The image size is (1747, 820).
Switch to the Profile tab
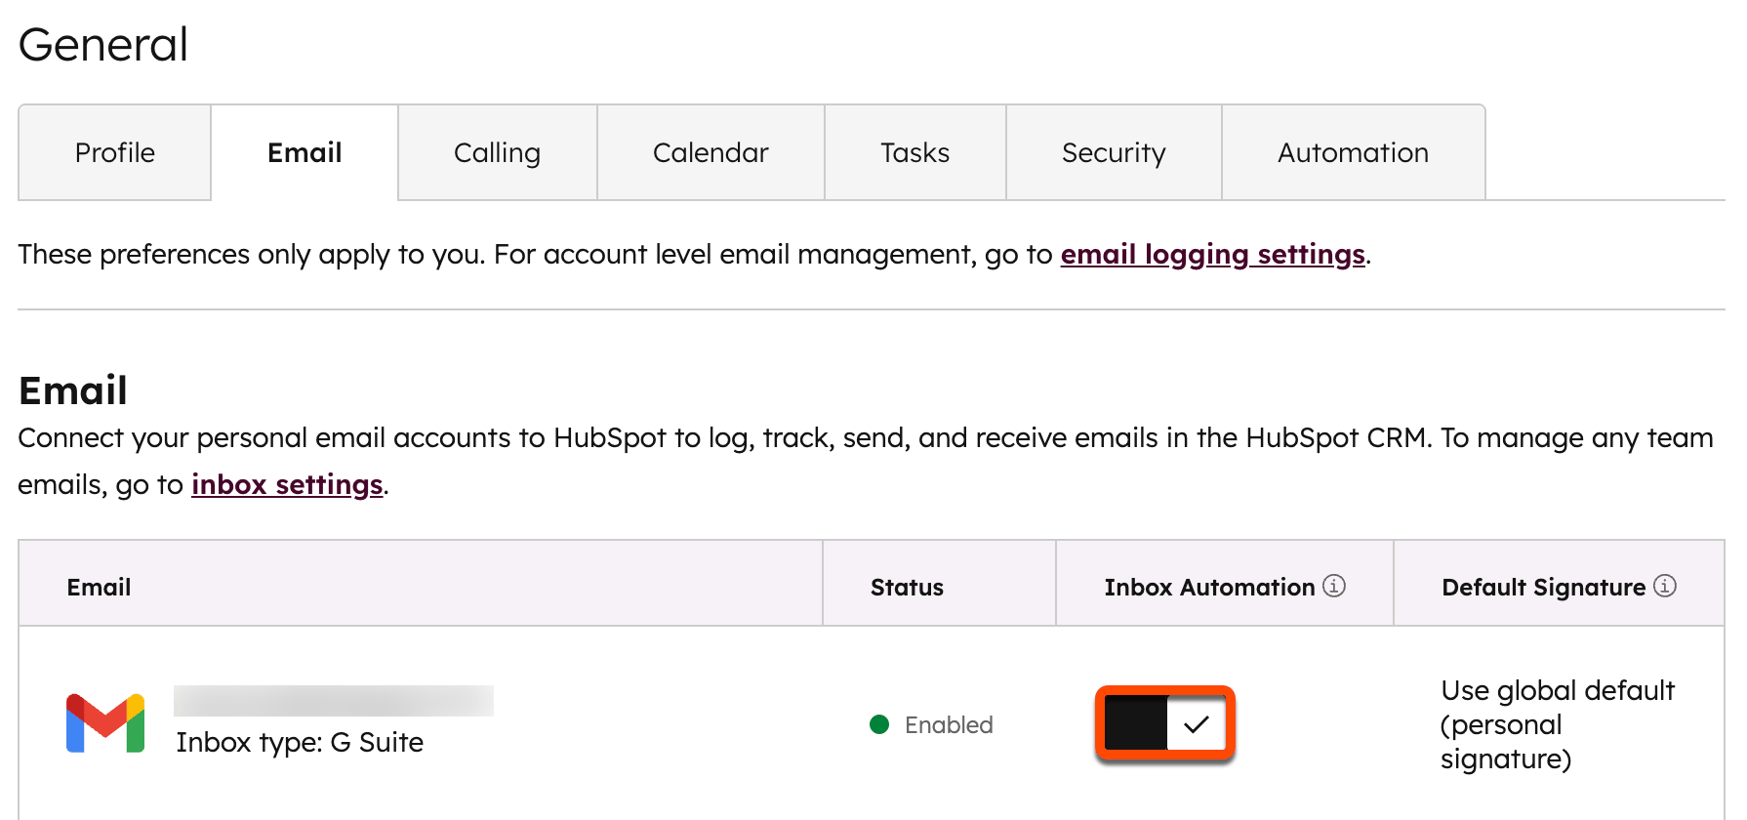coord(114,152)
